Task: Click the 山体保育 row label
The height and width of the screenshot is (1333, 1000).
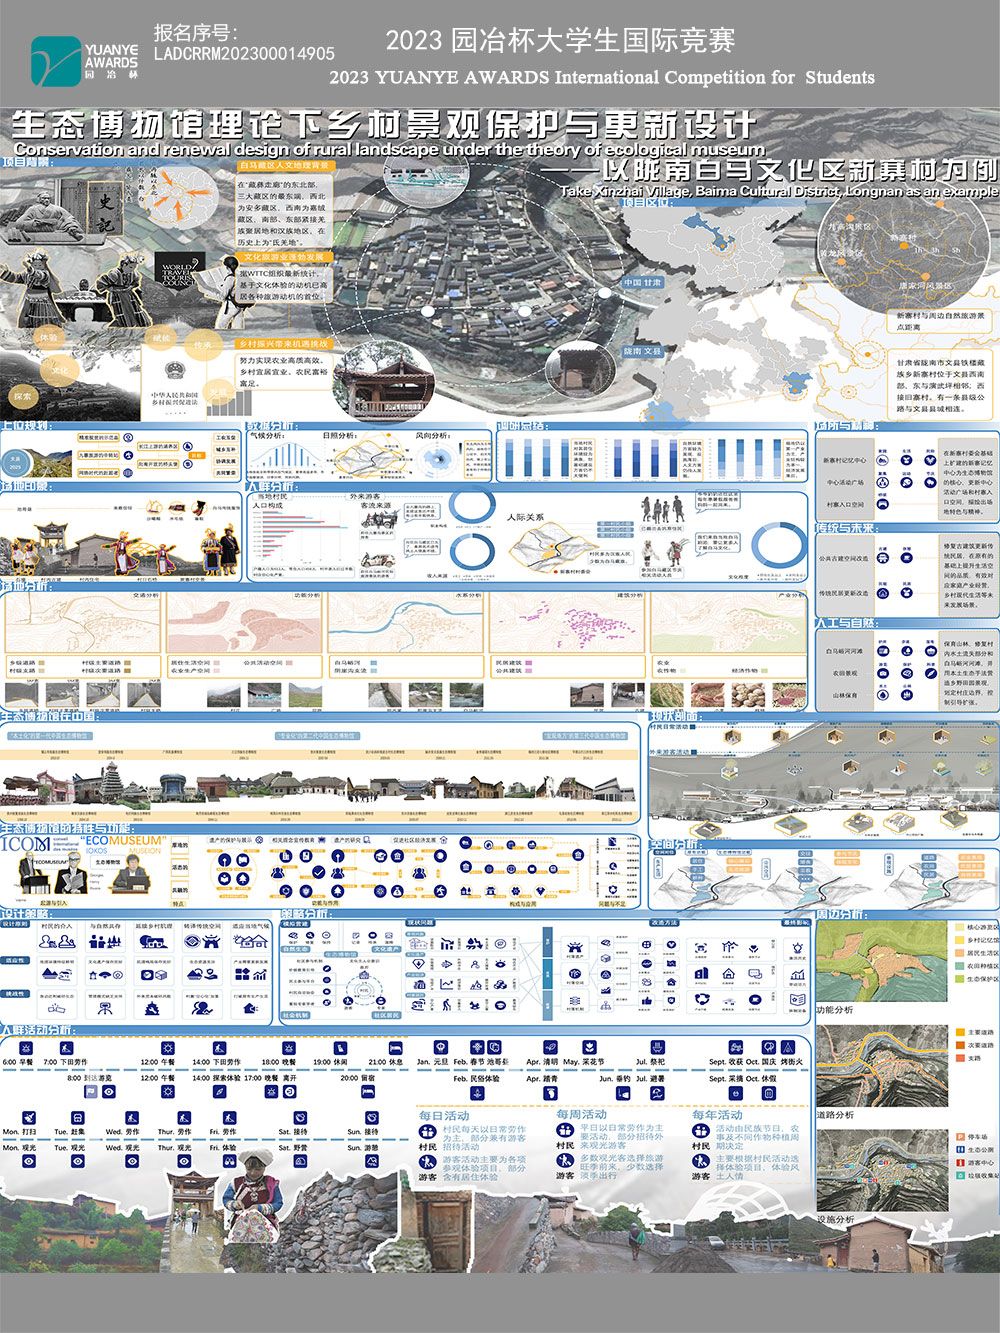Action: point(844,696)
